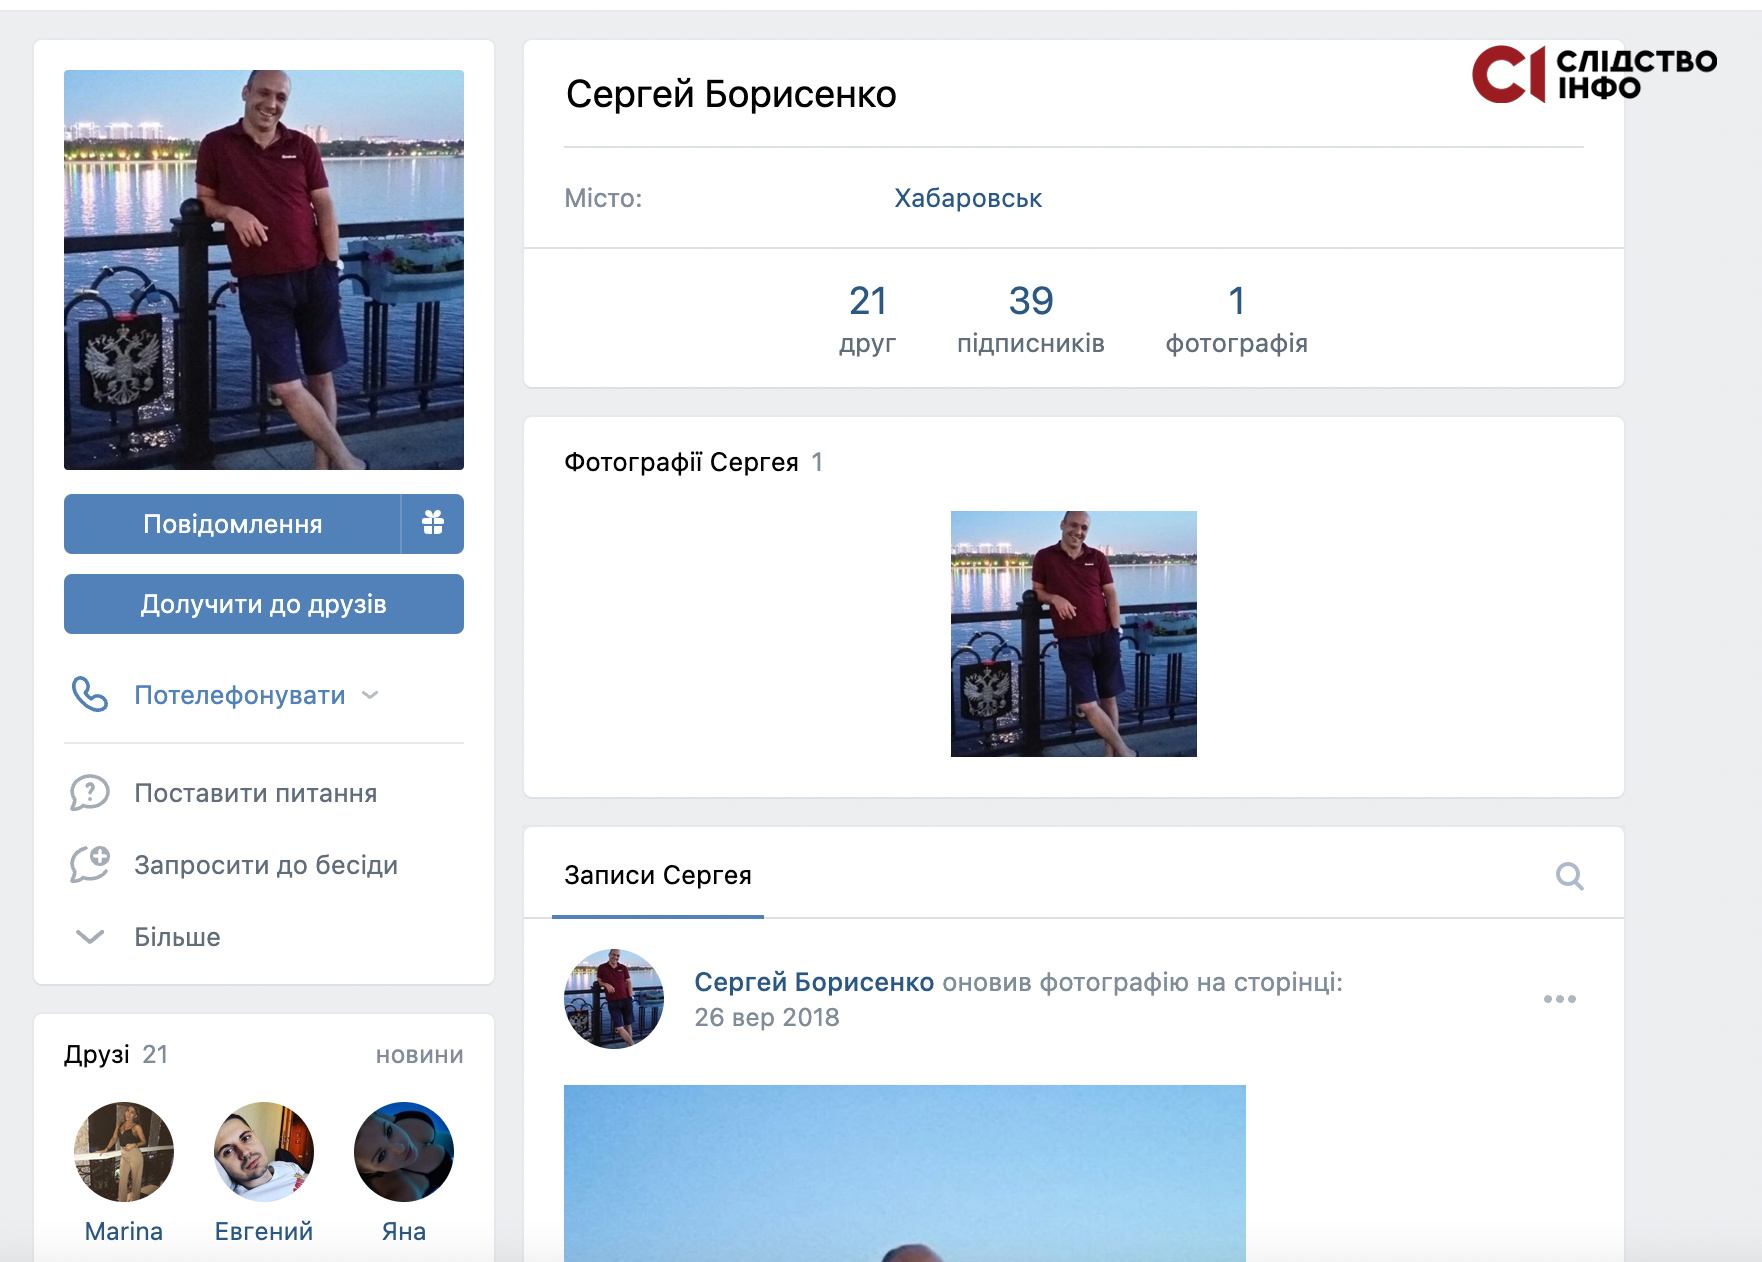Open the Хабаровськ city link
The width and height of the screenshot is (1762, 1262).
pos(967,198)
